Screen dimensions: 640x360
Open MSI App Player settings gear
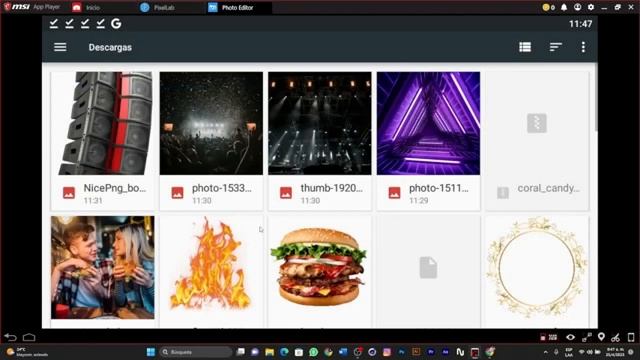click(591, 7)
